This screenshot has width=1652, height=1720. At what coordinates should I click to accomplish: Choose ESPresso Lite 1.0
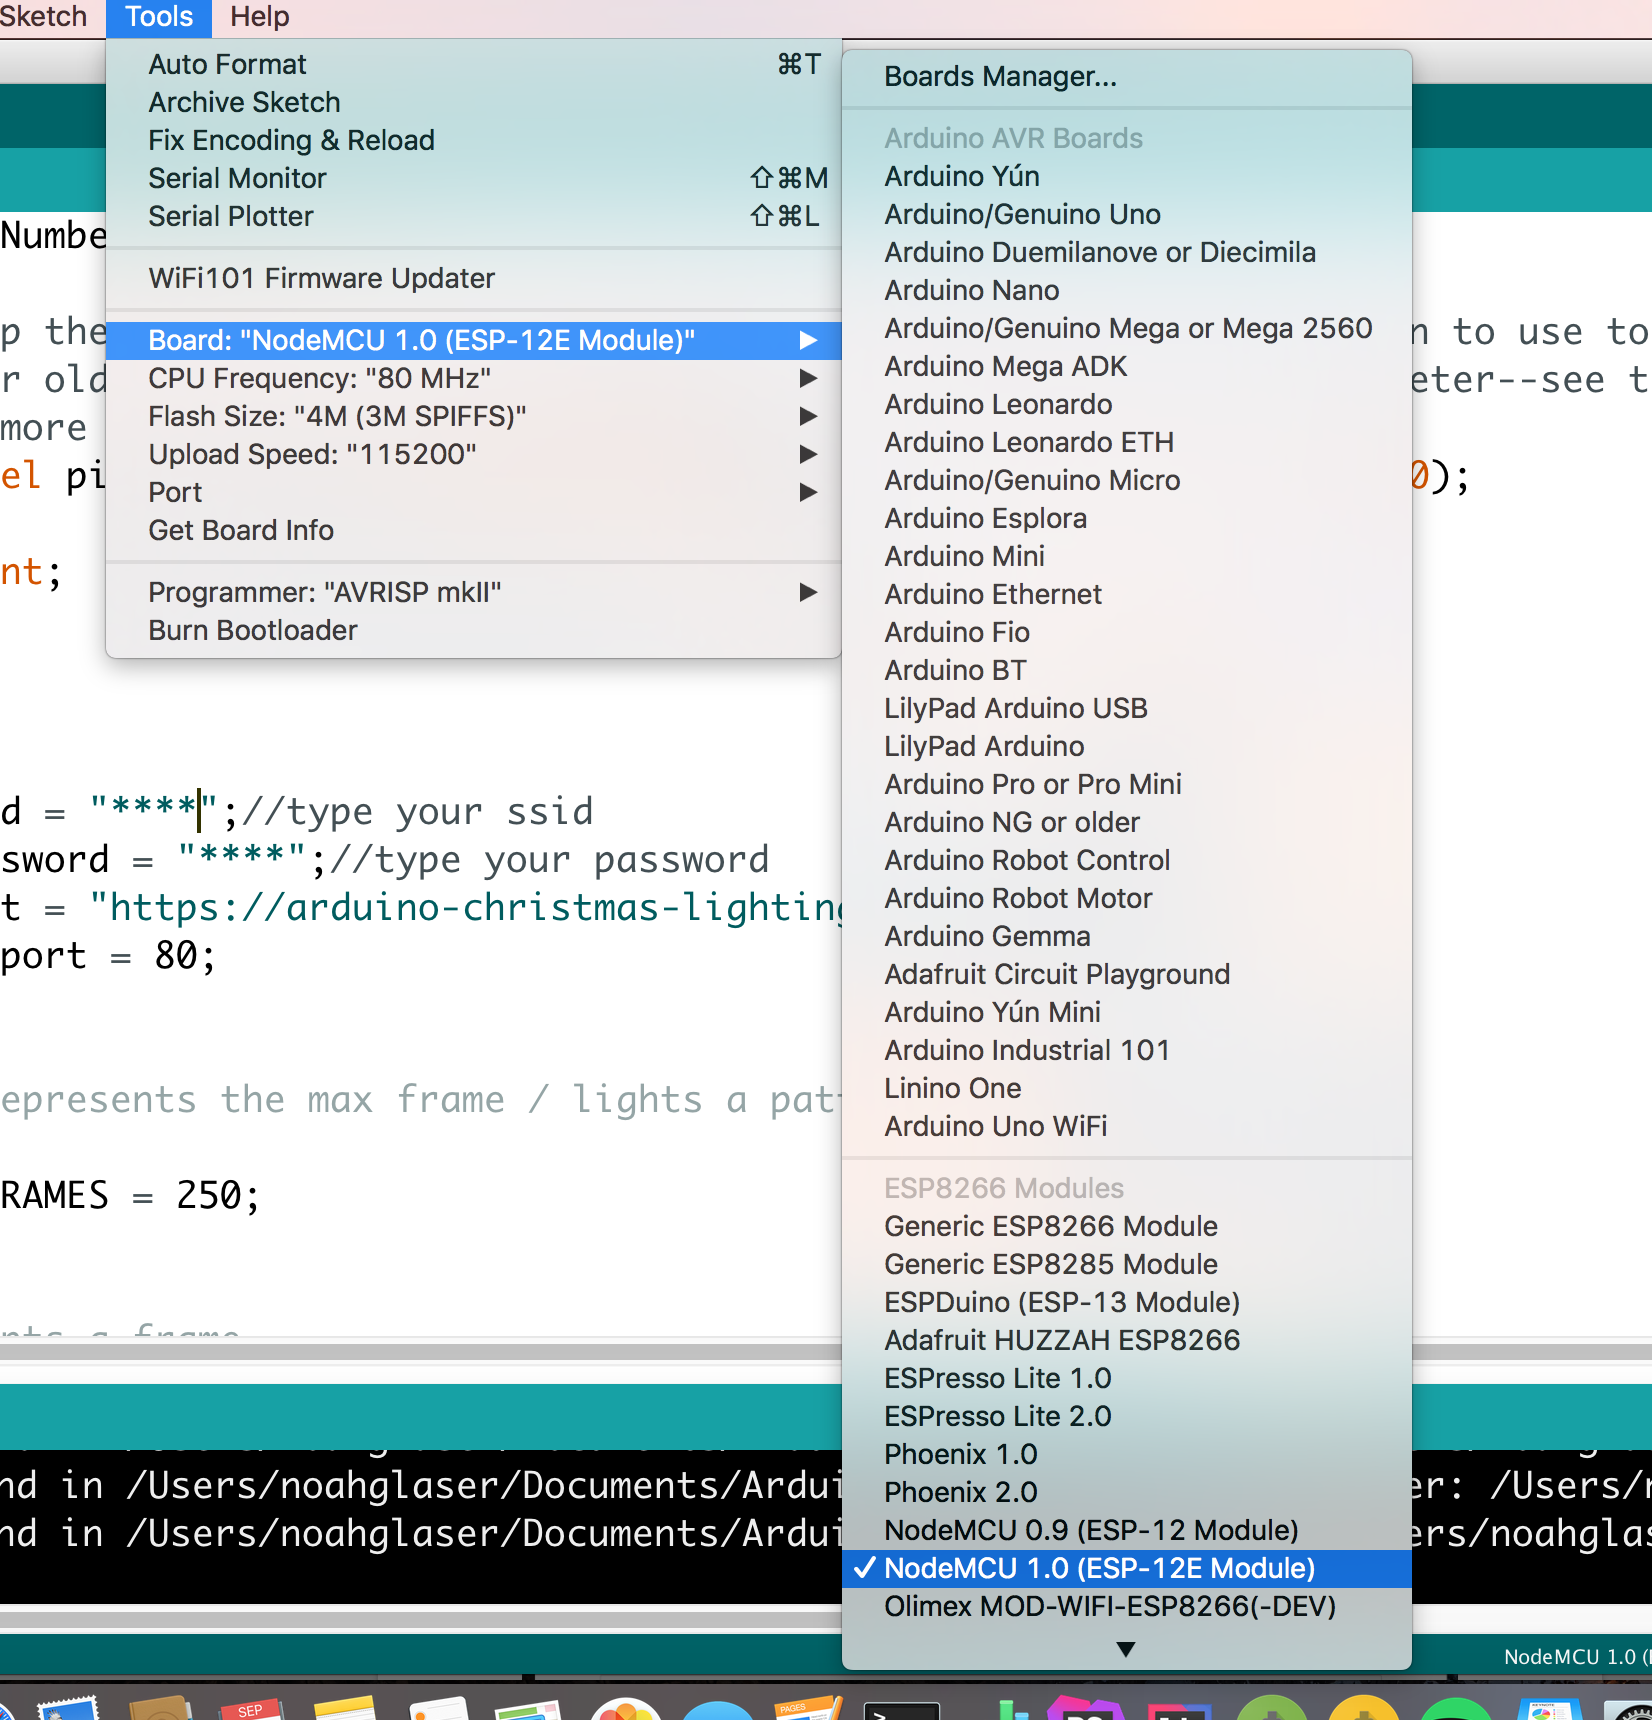click(x=1127, y=1378)
